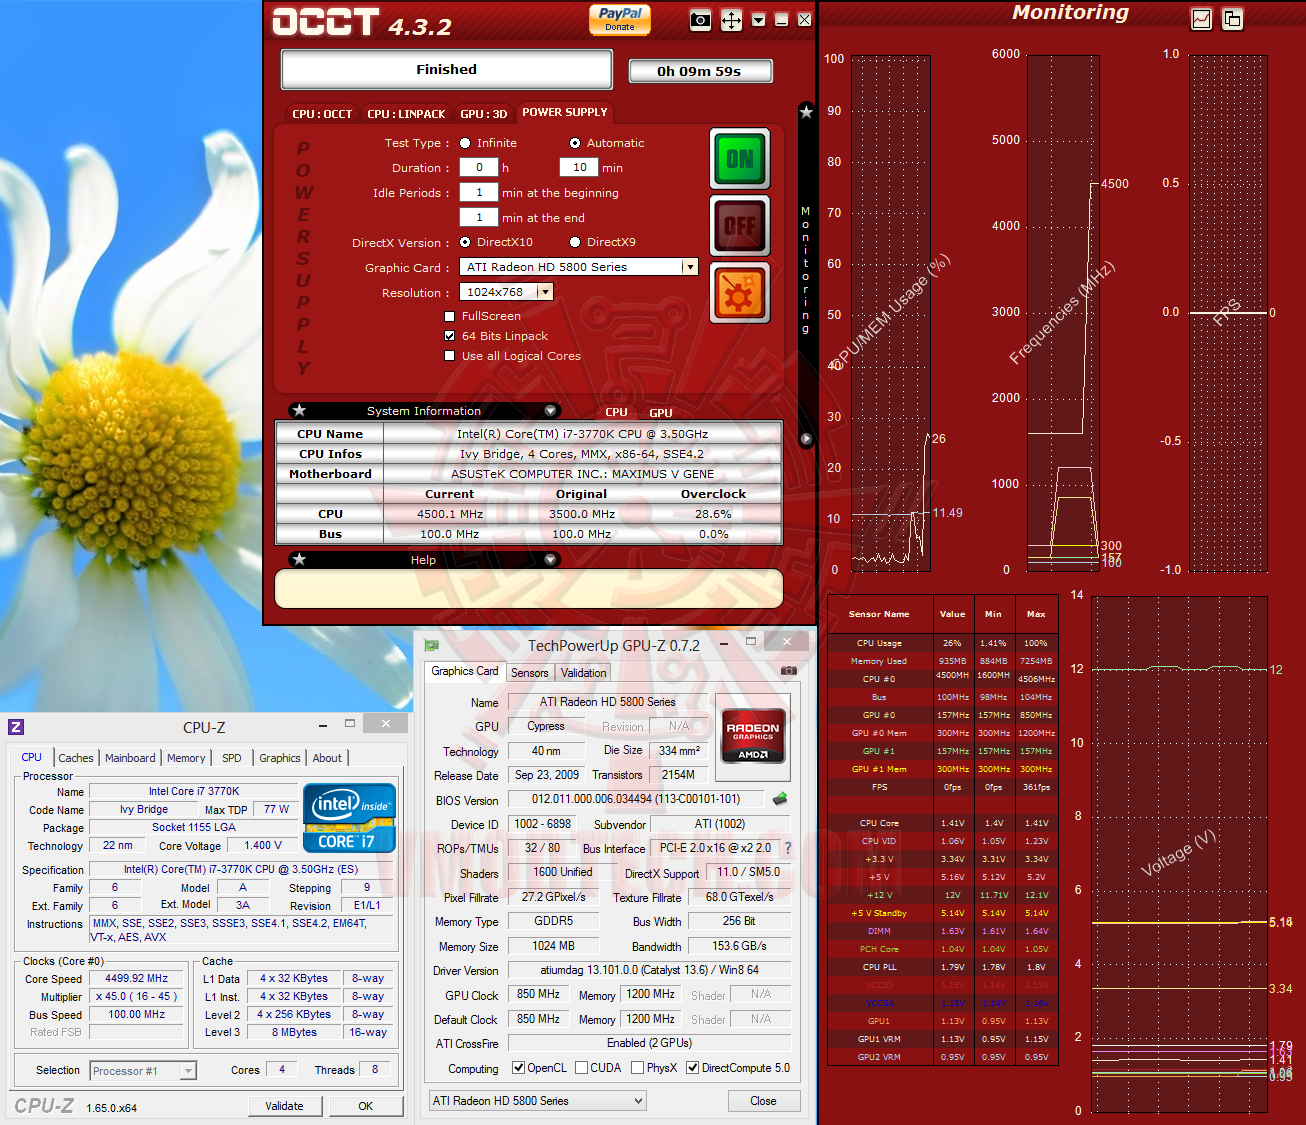Open the GPU:3D test tab
Image resolution: width=1306 pixels, height=1125 pixels.
[x=484, y=114]
